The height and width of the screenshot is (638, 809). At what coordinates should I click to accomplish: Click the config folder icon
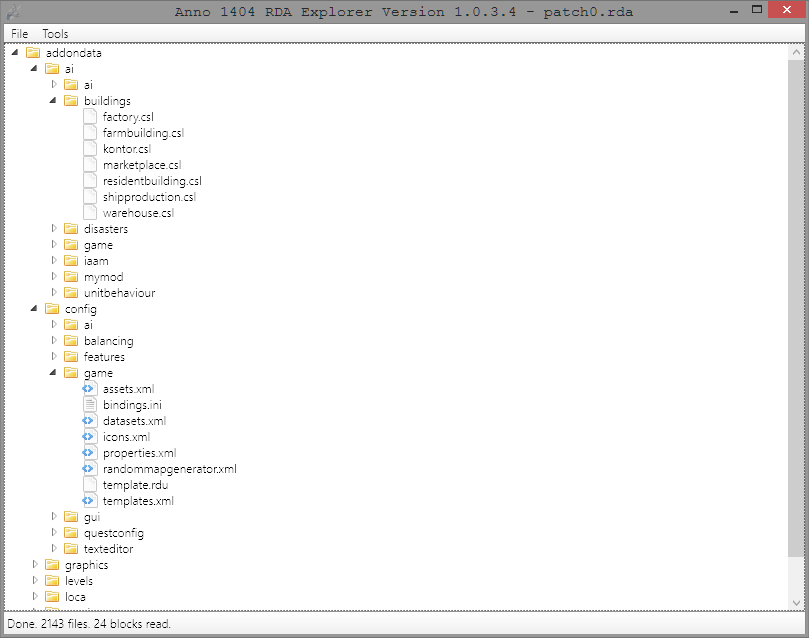coord(52,308)
